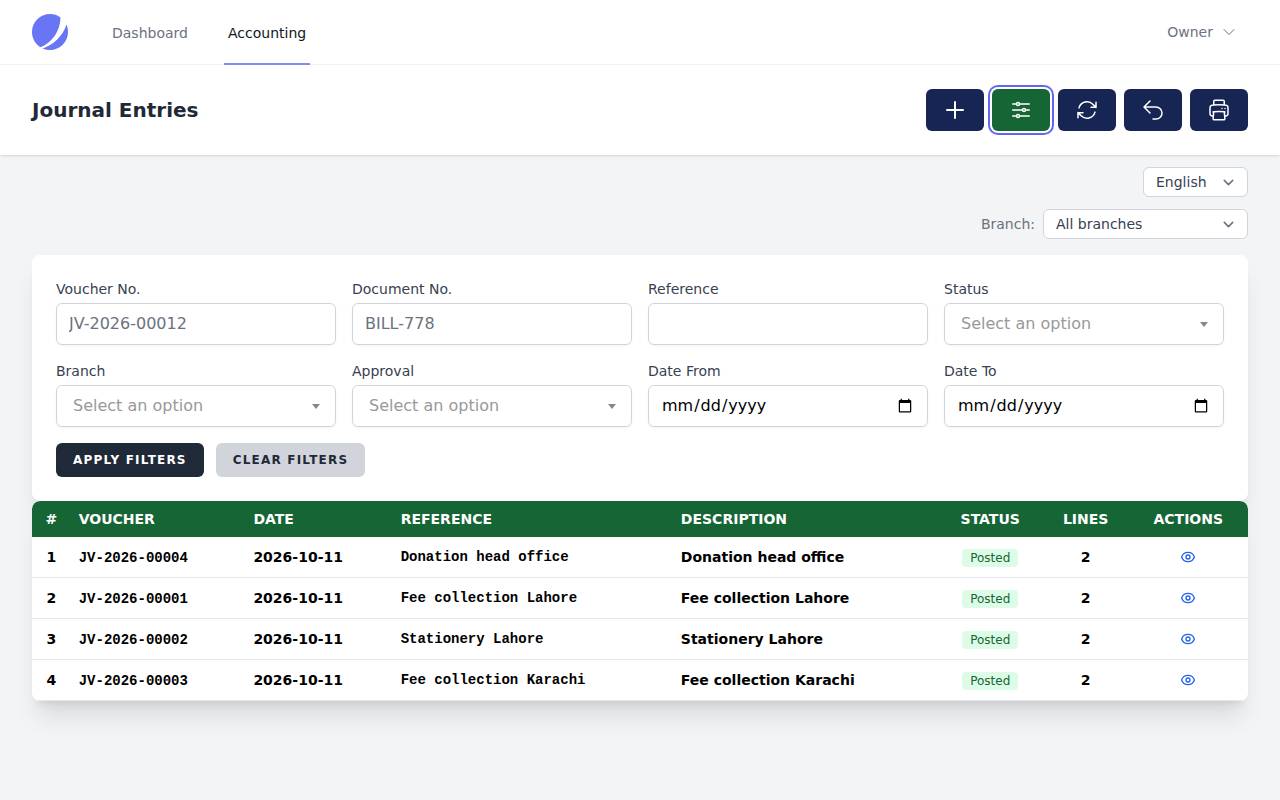
Task: Open the Owner user menu
Action: coord(1201,32)
